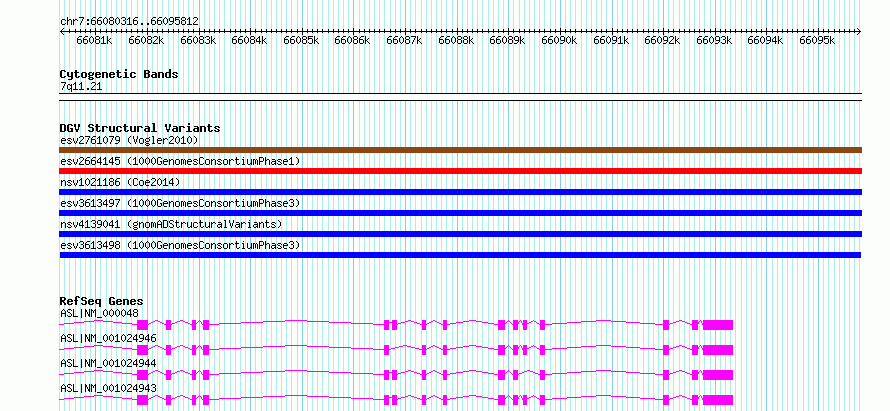Click the widest exon block of ASL|NM_001024946
The image size is (890, 411).
click(x=718, y=350)
